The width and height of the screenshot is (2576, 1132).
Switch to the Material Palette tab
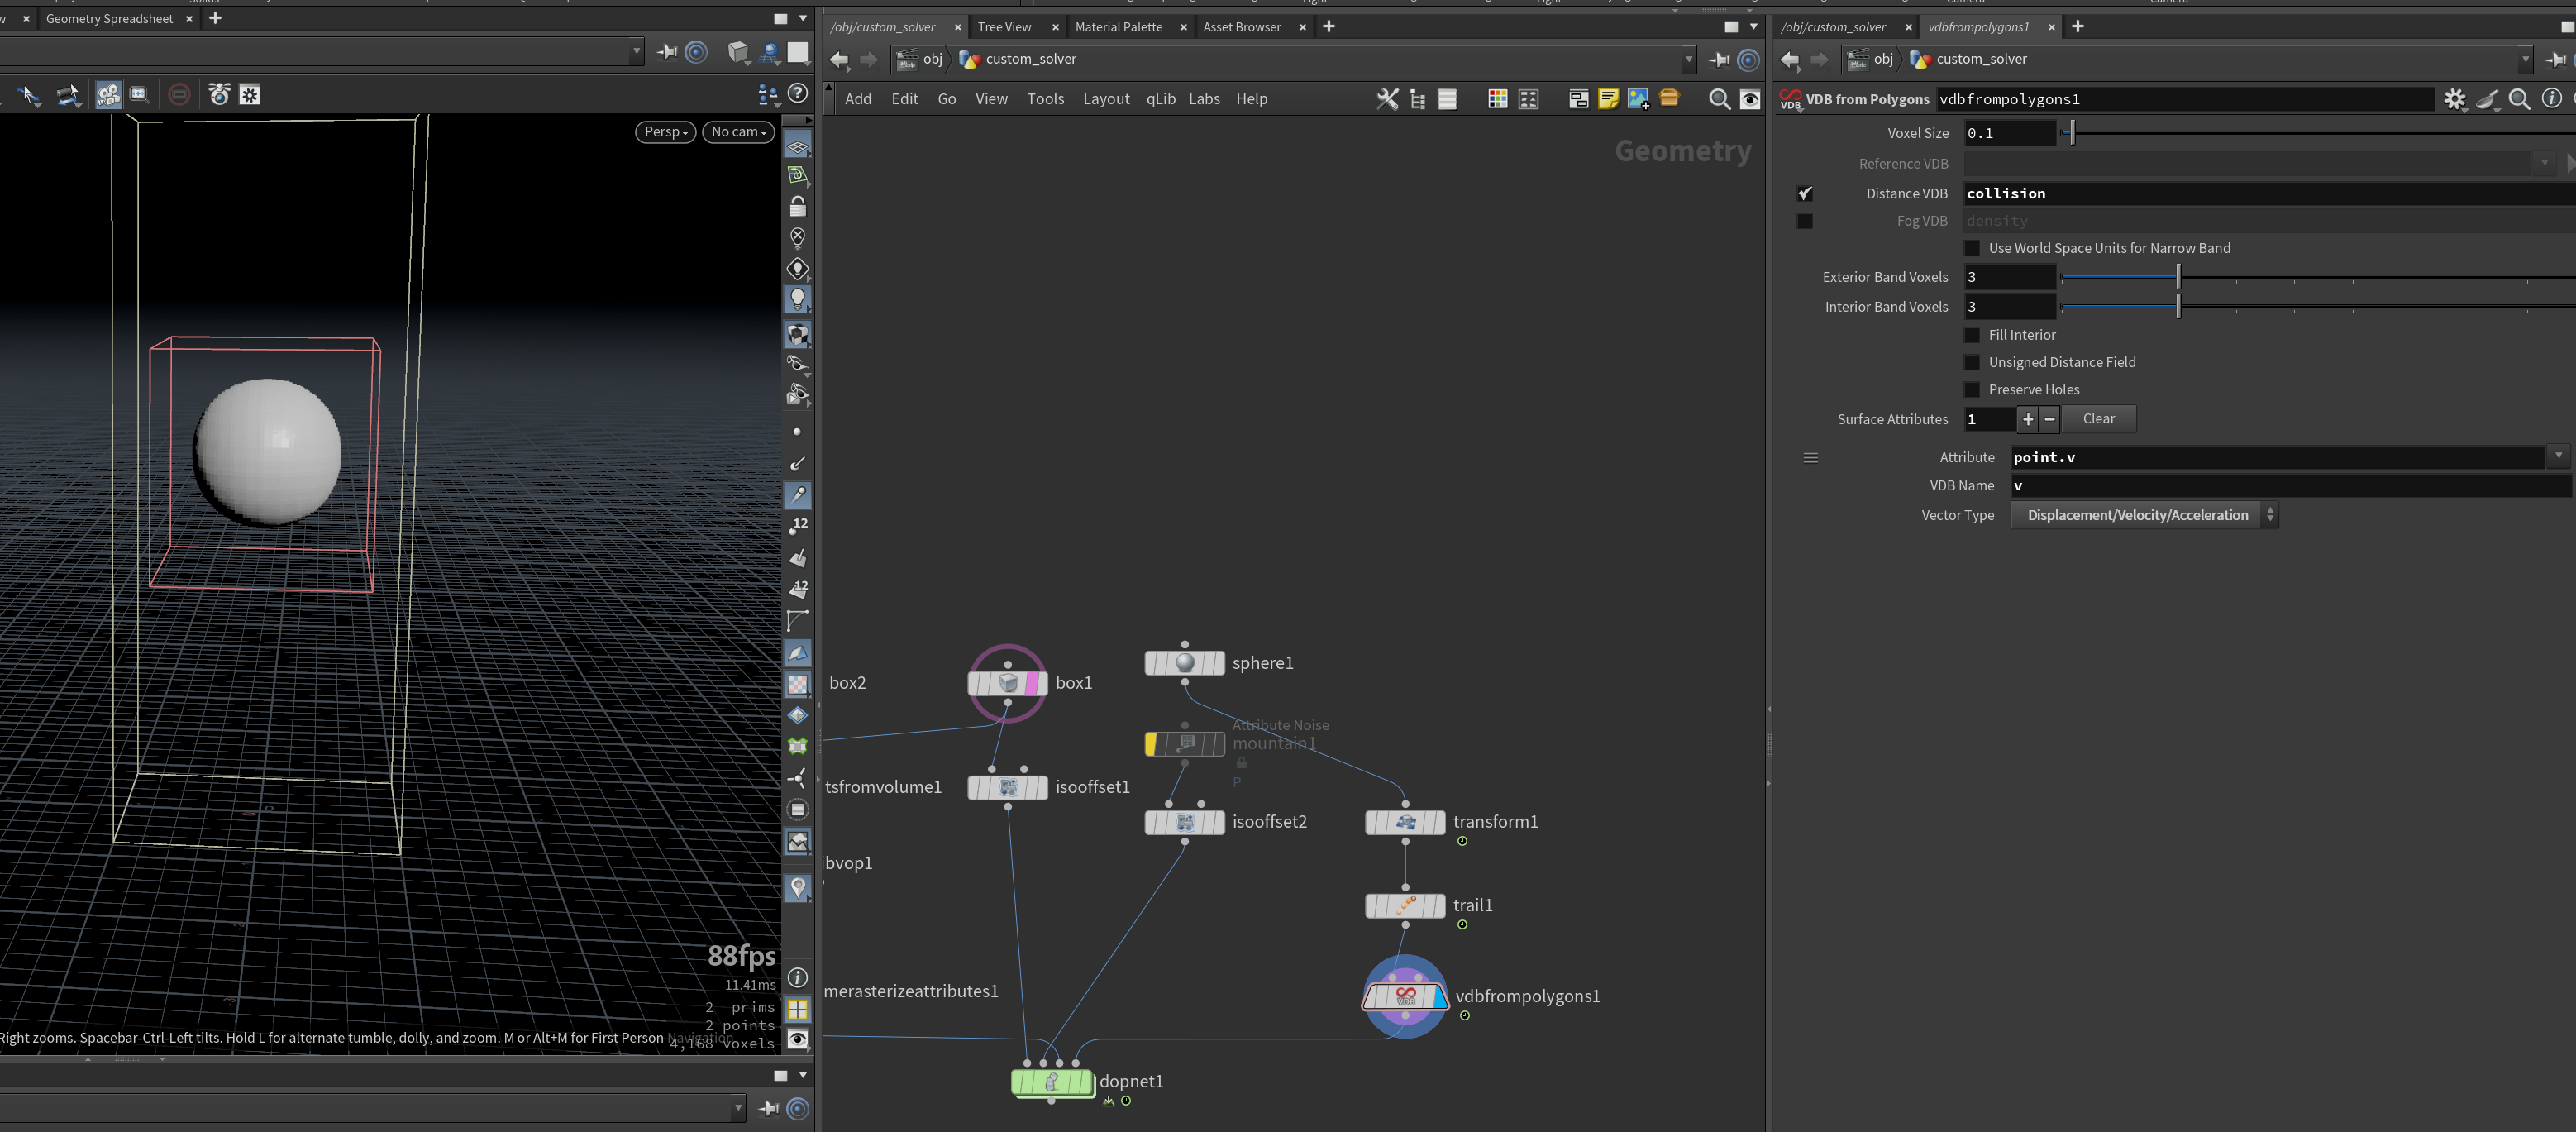(x=1118, y=27)
